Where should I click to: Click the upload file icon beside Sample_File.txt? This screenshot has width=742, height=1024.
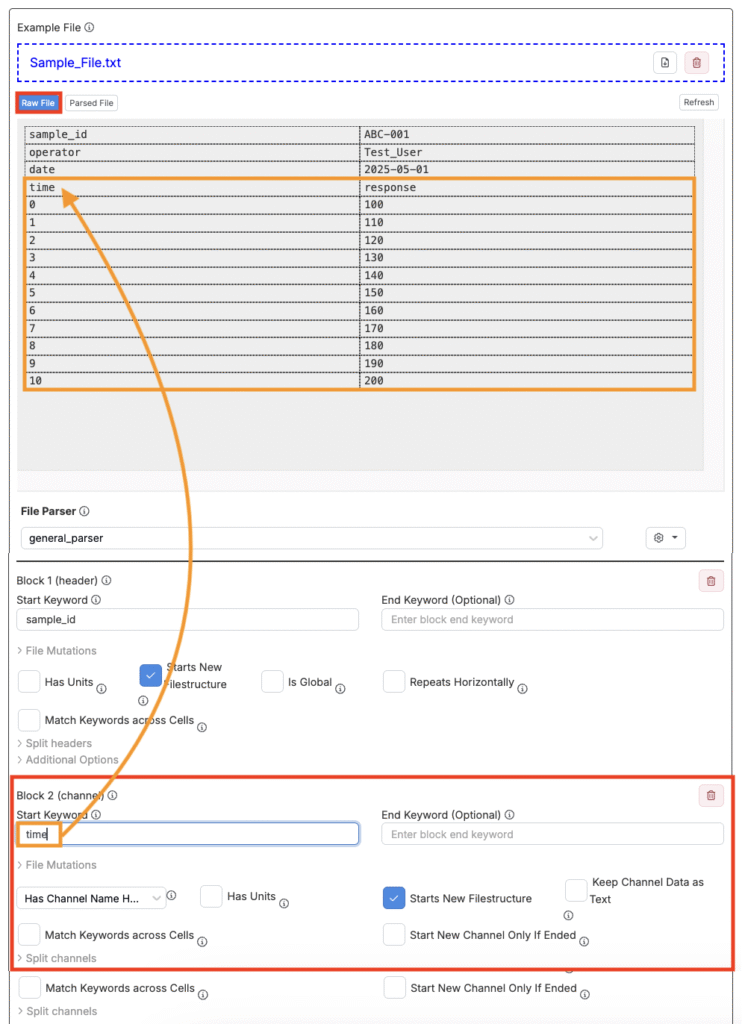click(665, 63)
